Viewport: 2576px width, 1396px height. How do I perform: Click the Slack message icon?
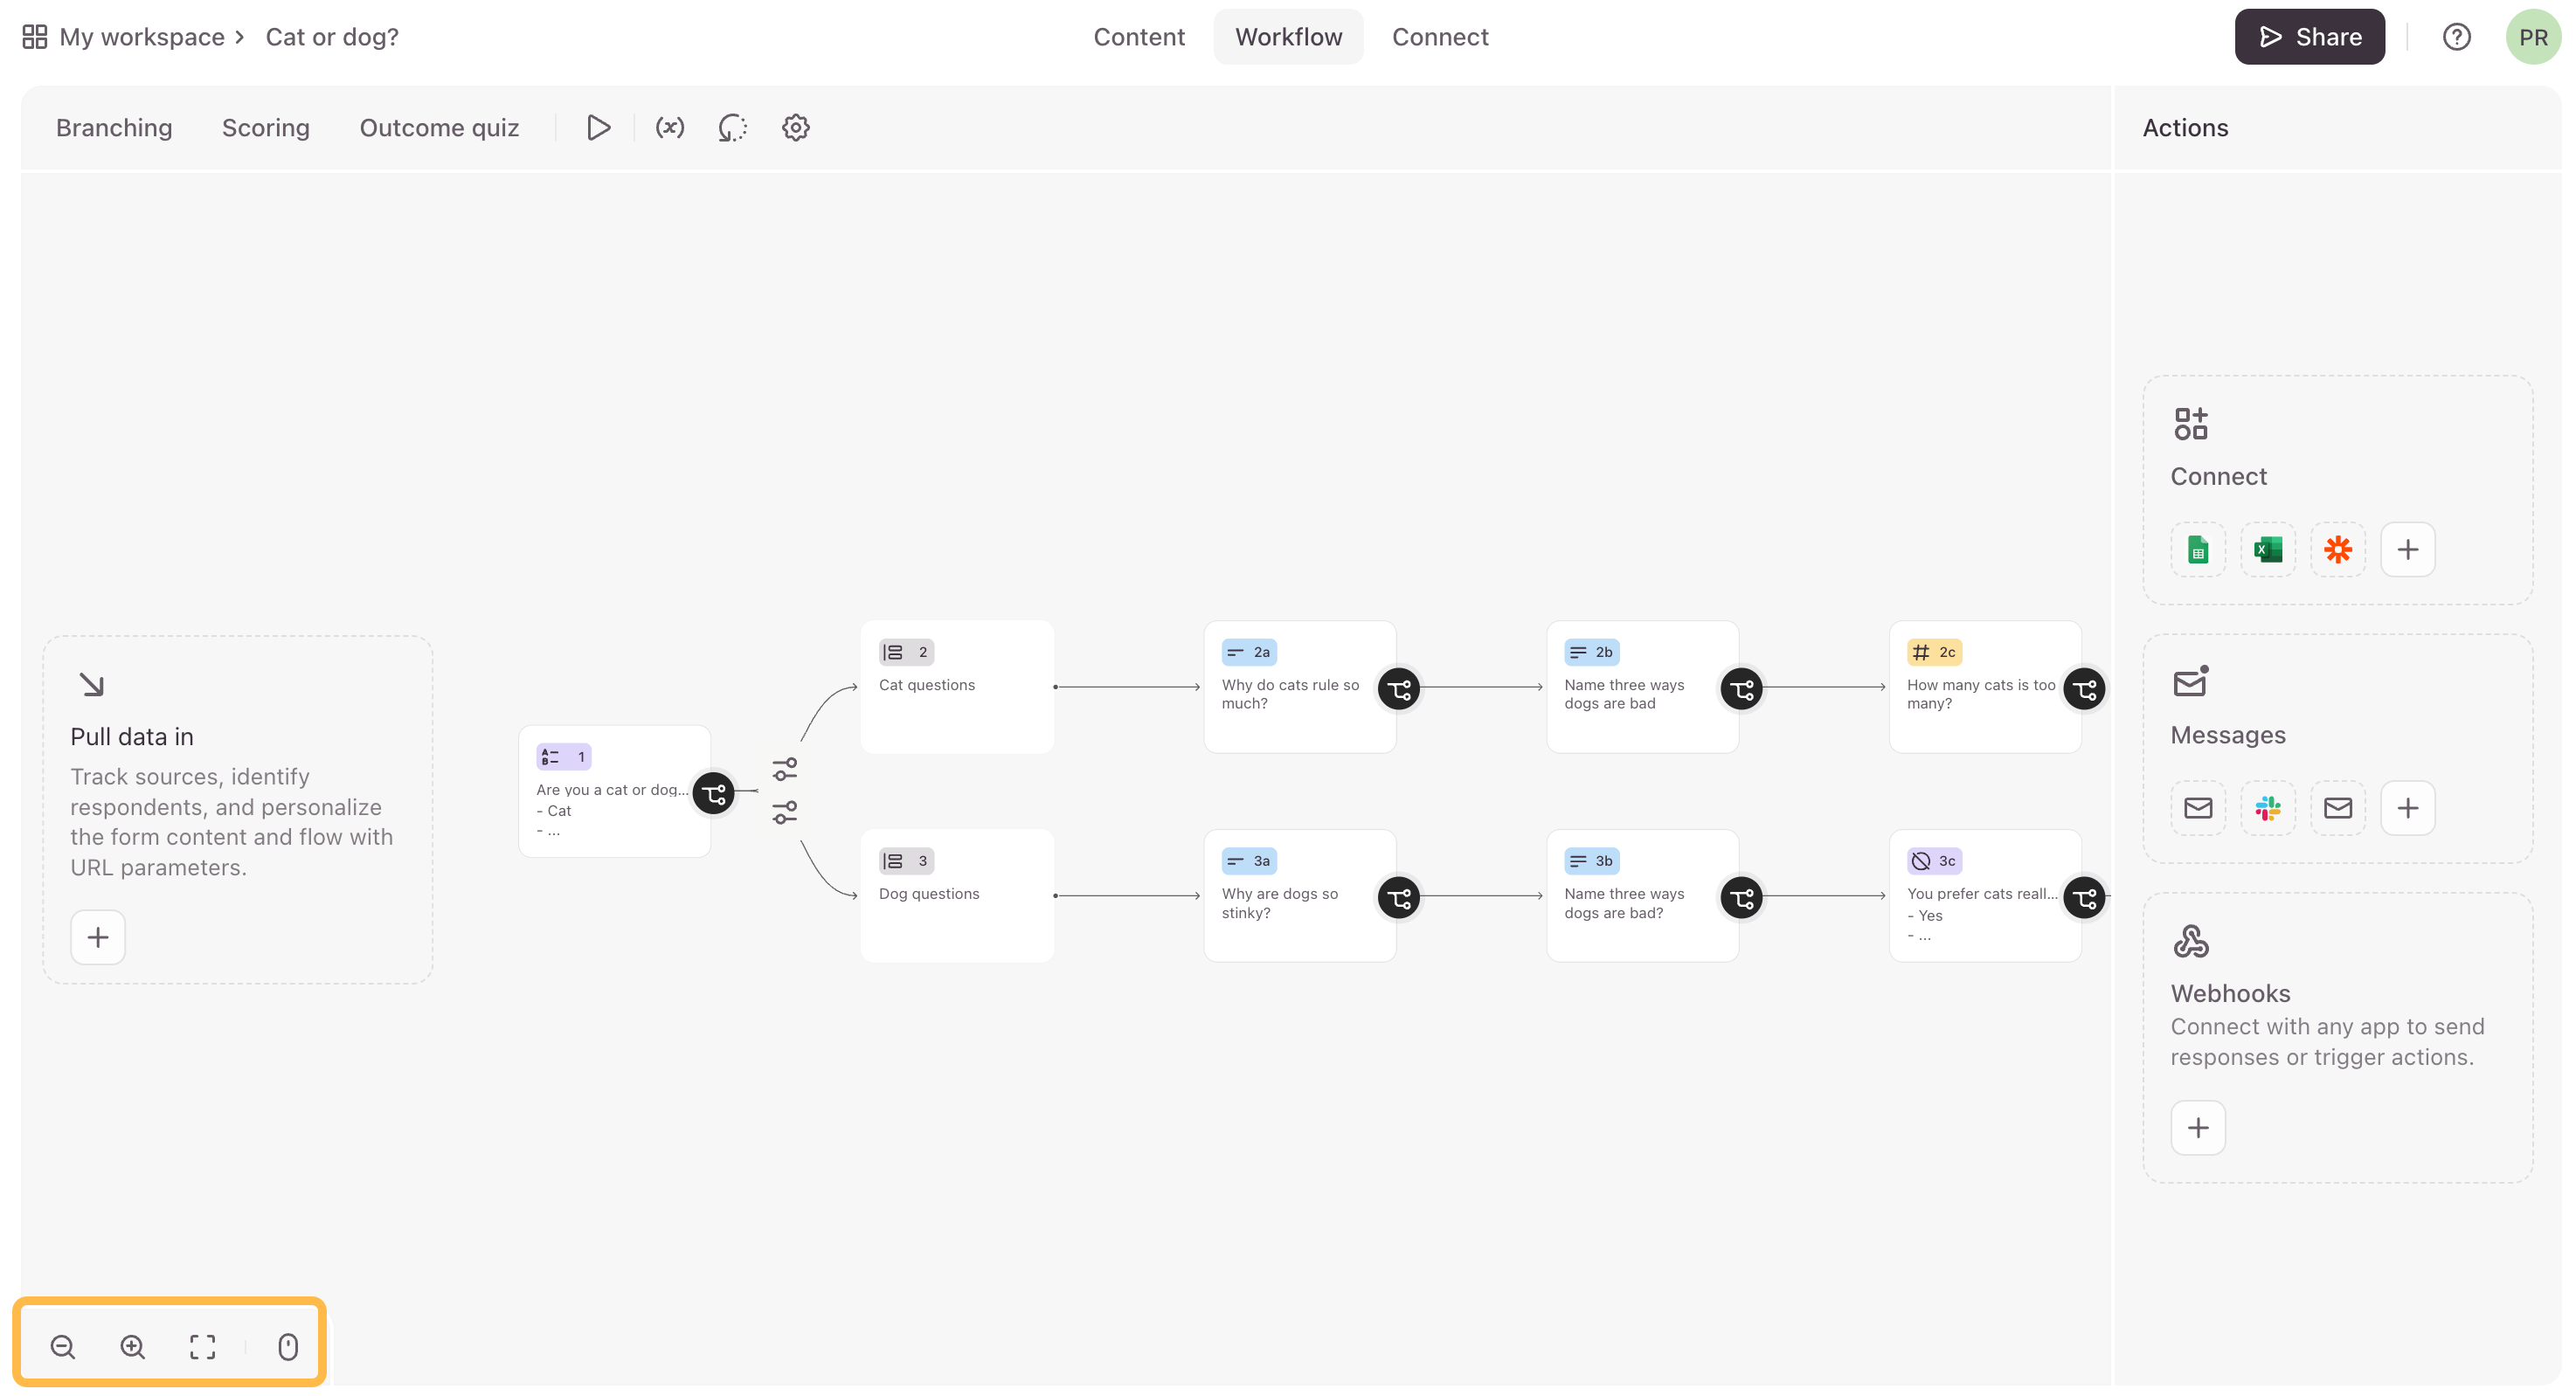pyautogui.click(x=2268, y=808)
